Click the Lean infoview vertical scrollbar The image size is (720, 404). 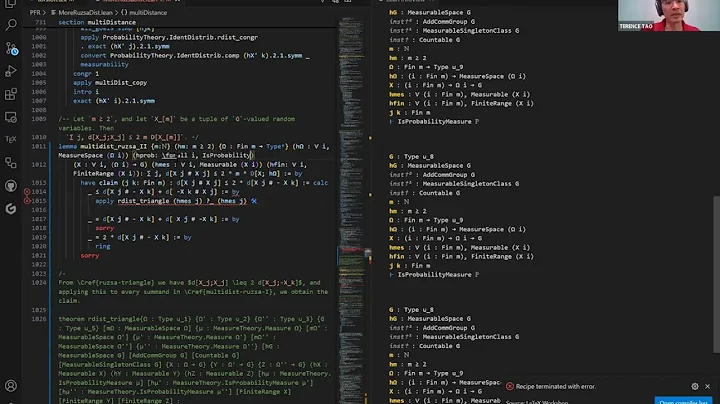[717, 275]
